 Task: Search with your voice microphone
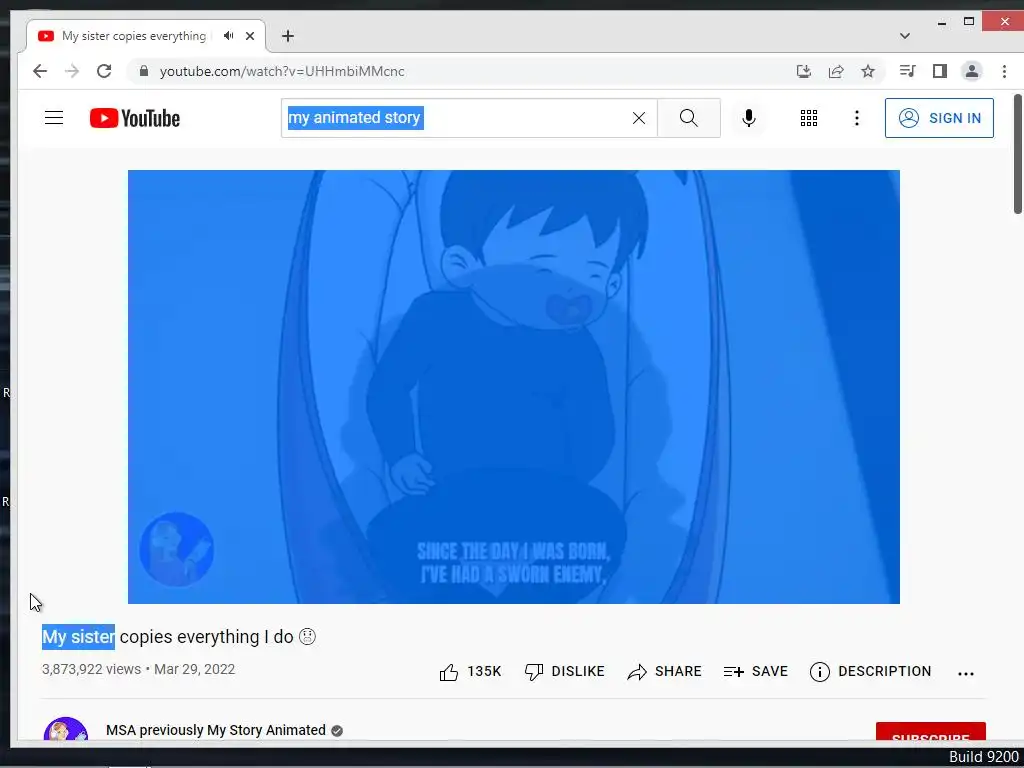pyautogui.click(x=749, y=118)
